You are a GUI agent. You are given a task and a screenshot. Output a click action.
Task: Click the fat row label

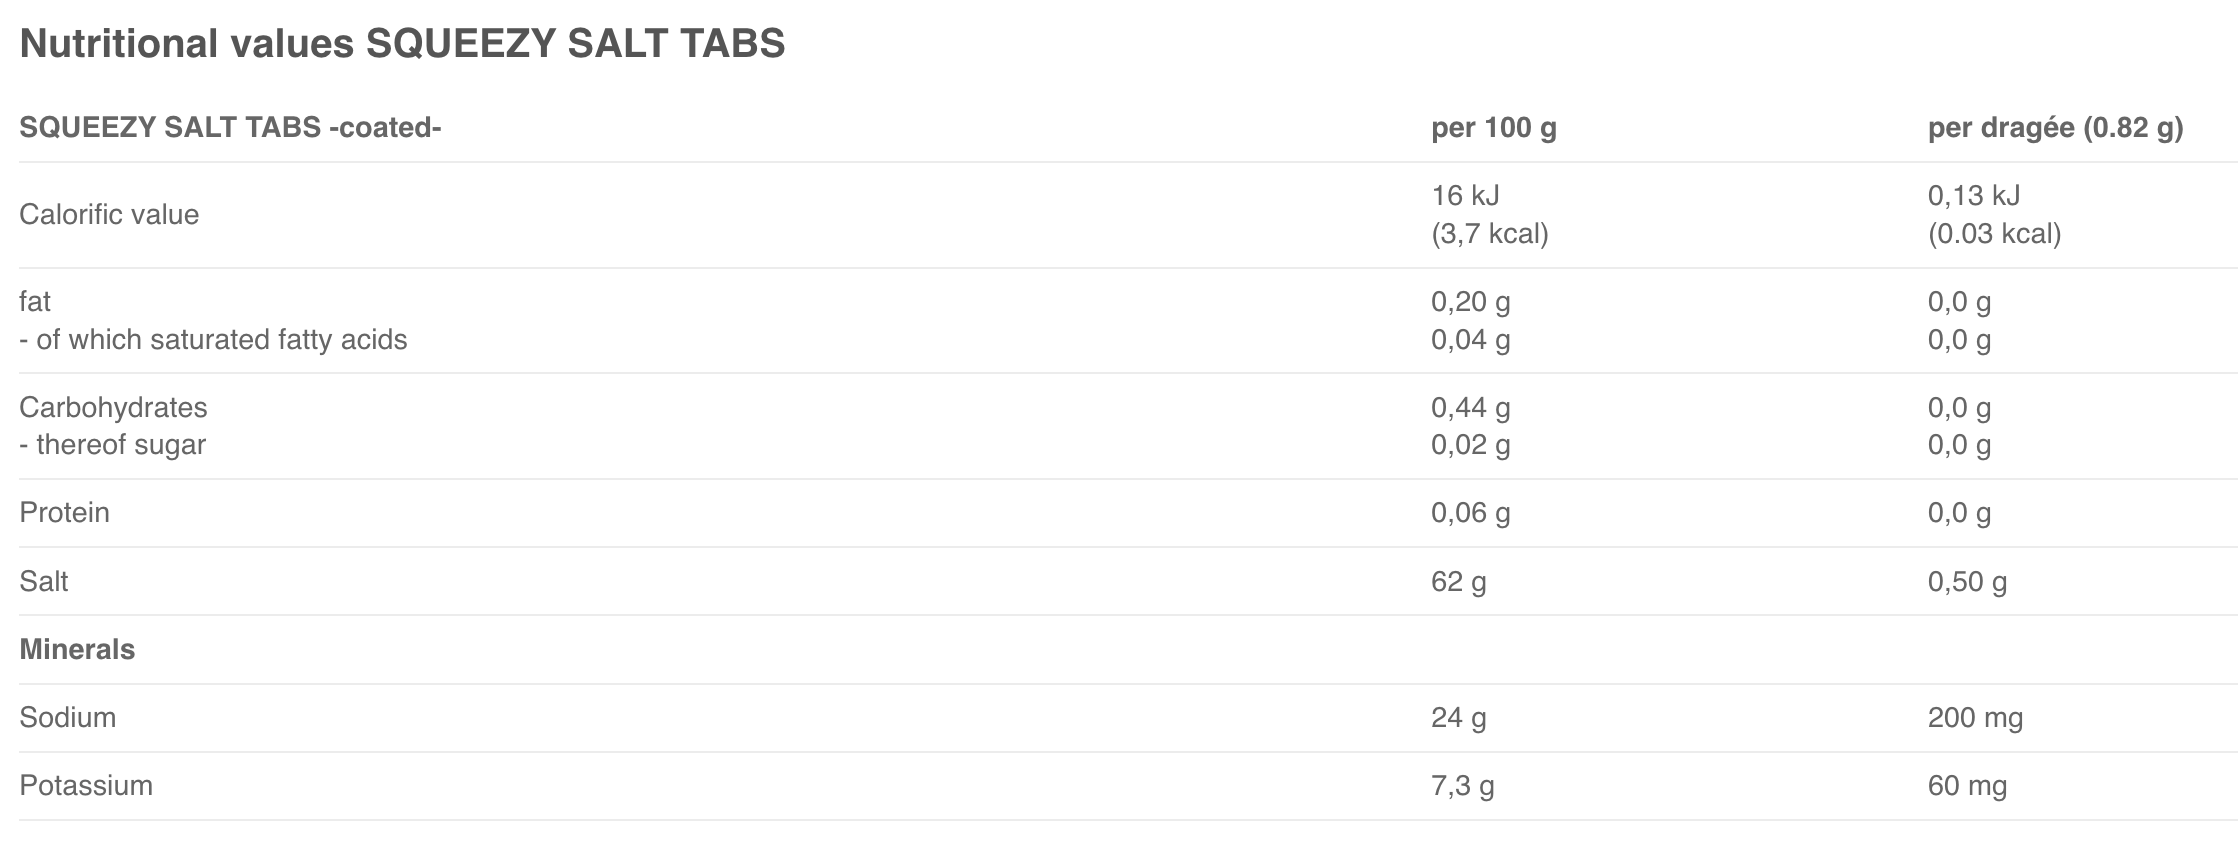point(35,302)
